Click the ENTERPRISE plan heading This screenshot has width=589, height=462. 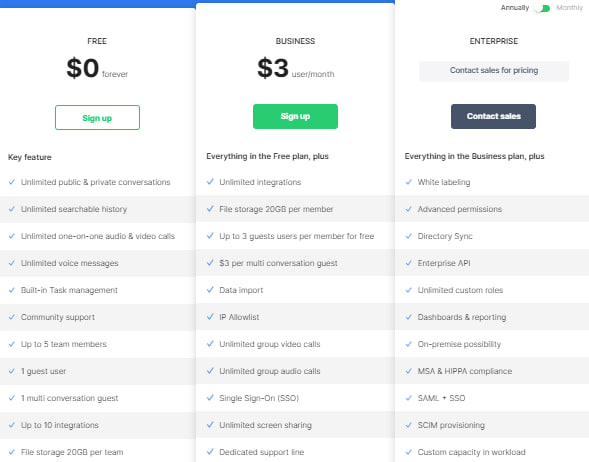494,41
